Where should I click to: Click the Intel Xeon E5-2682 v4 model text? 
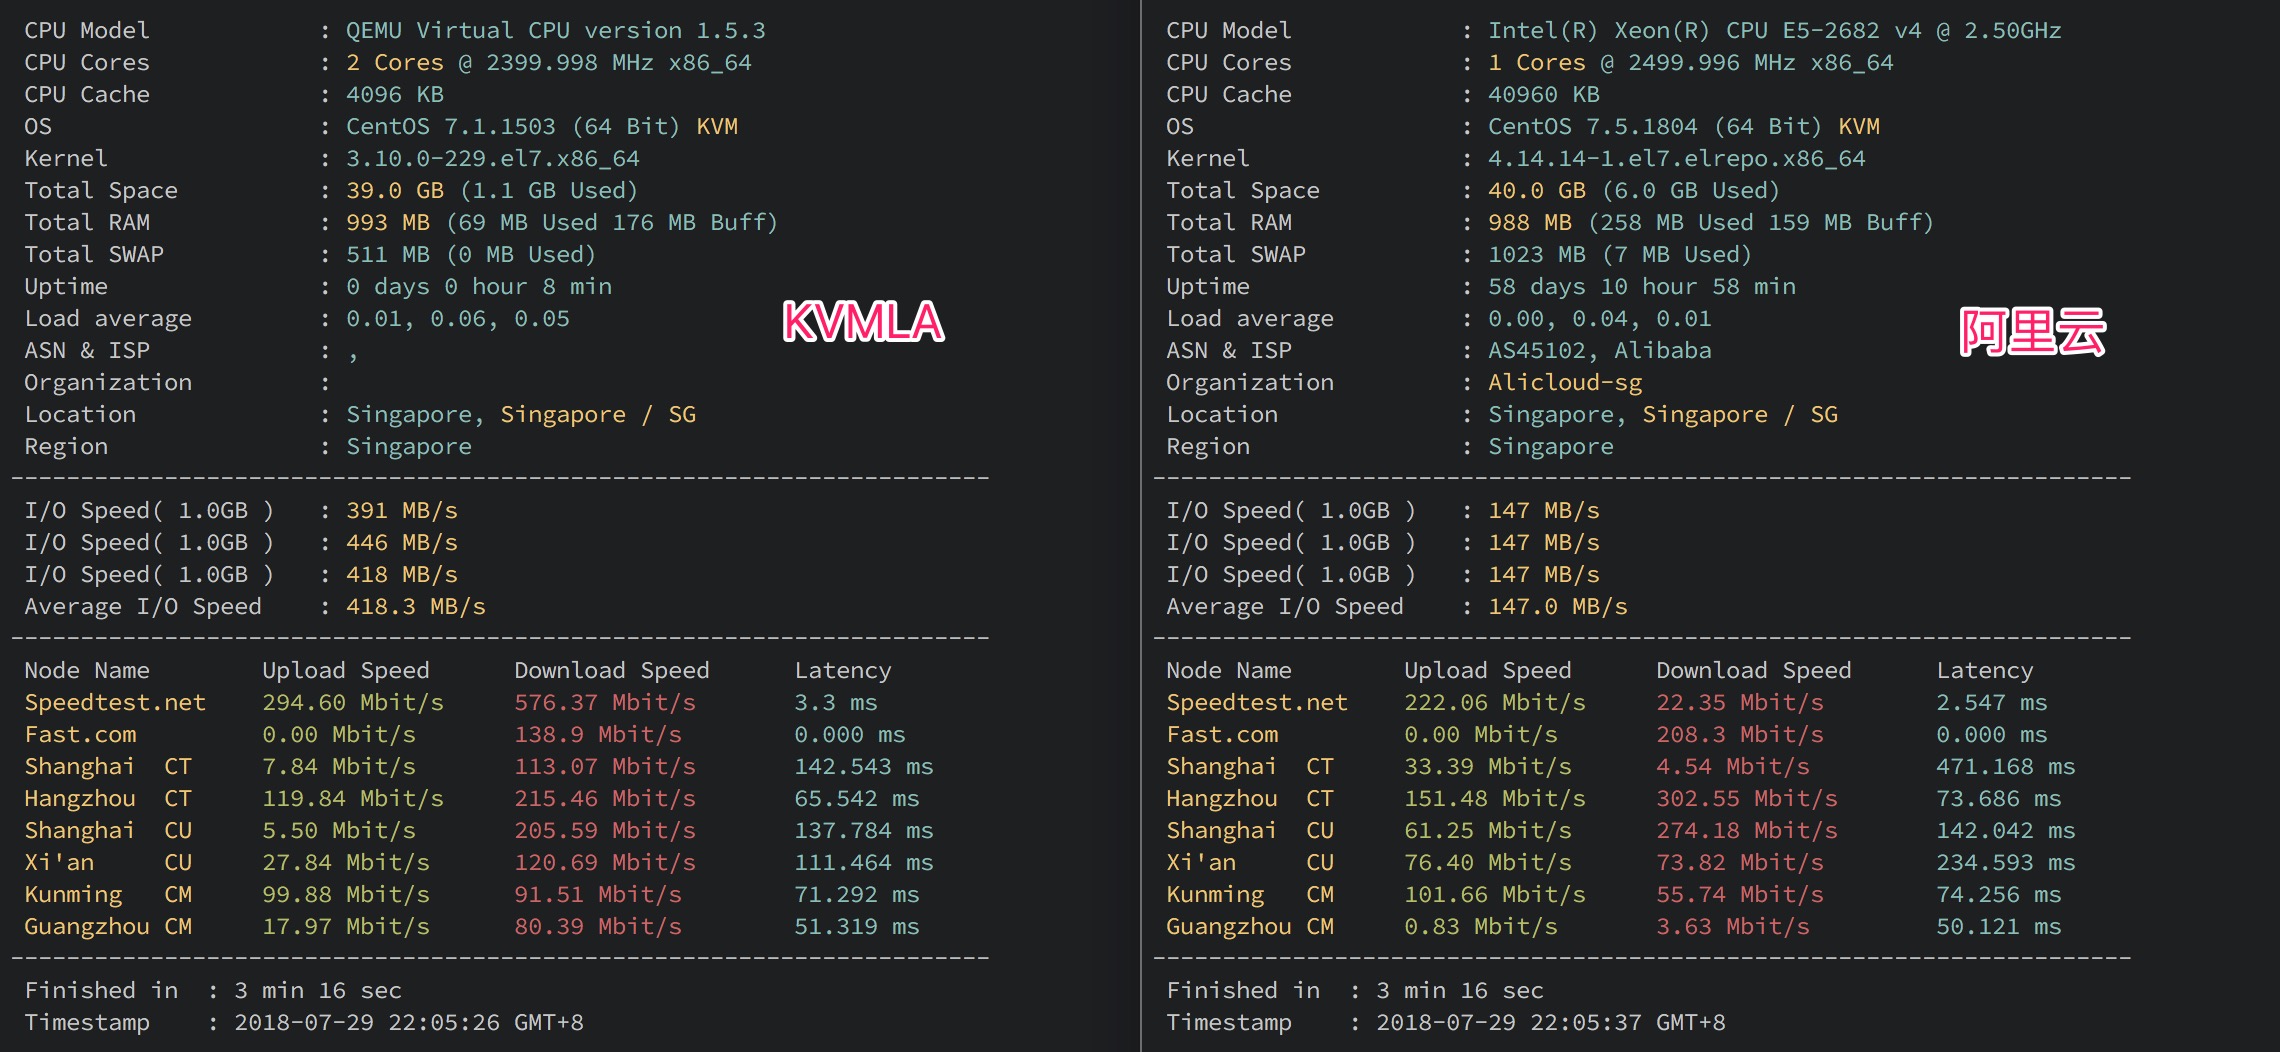[1774, 31]
